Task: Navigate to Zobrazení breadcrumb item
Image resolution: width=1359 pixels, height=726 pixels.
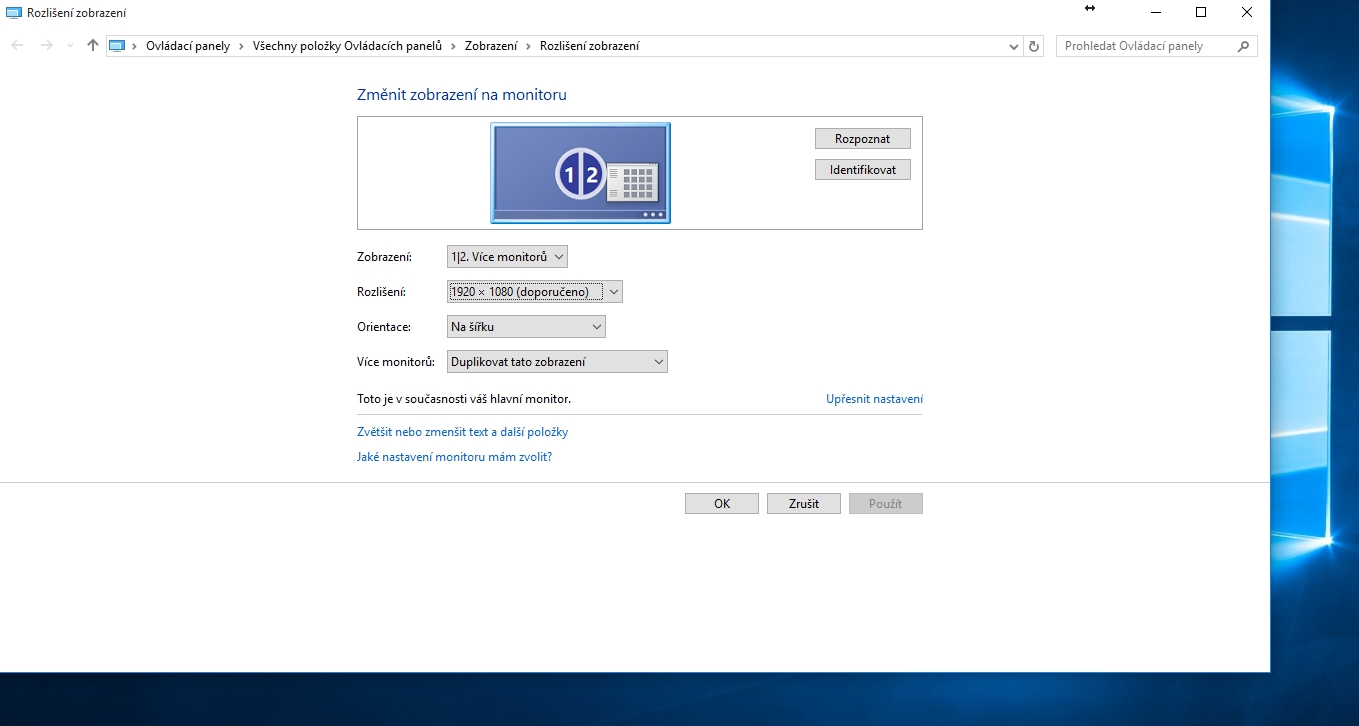Action: click(491, 46)
